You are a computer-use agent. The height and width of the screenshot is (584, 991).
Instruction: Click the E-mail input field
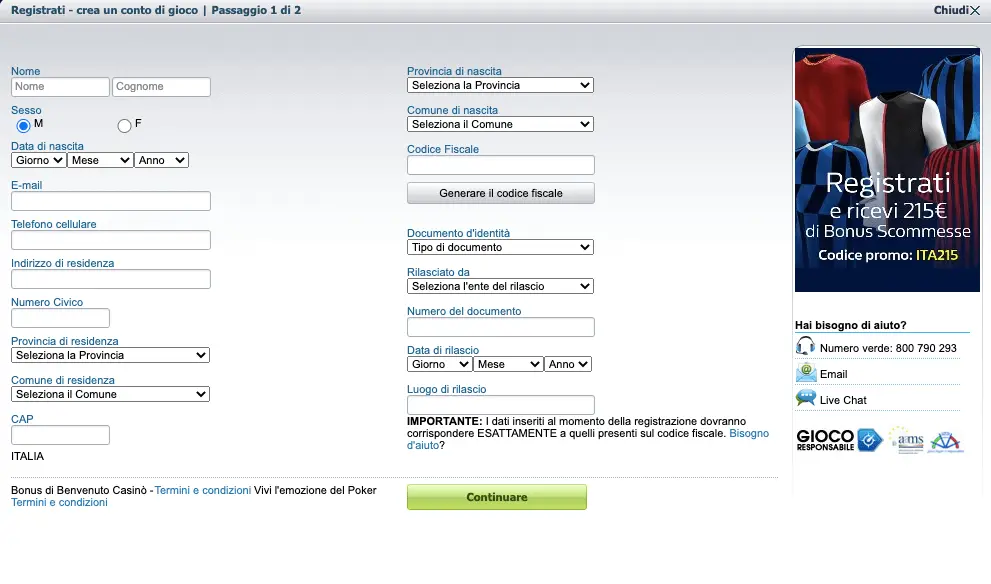coord(111,201)
